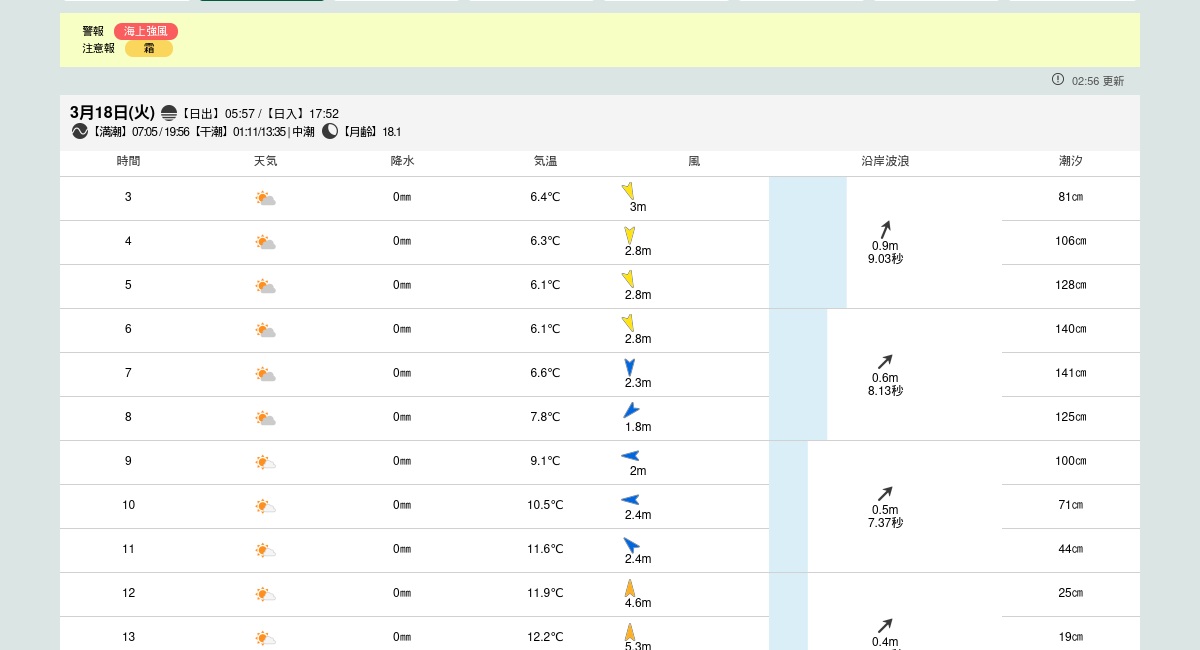Click the light blue wave height bar for 0.9m
The width and height of the screenshot is (1200, 650).
(808, 243)
